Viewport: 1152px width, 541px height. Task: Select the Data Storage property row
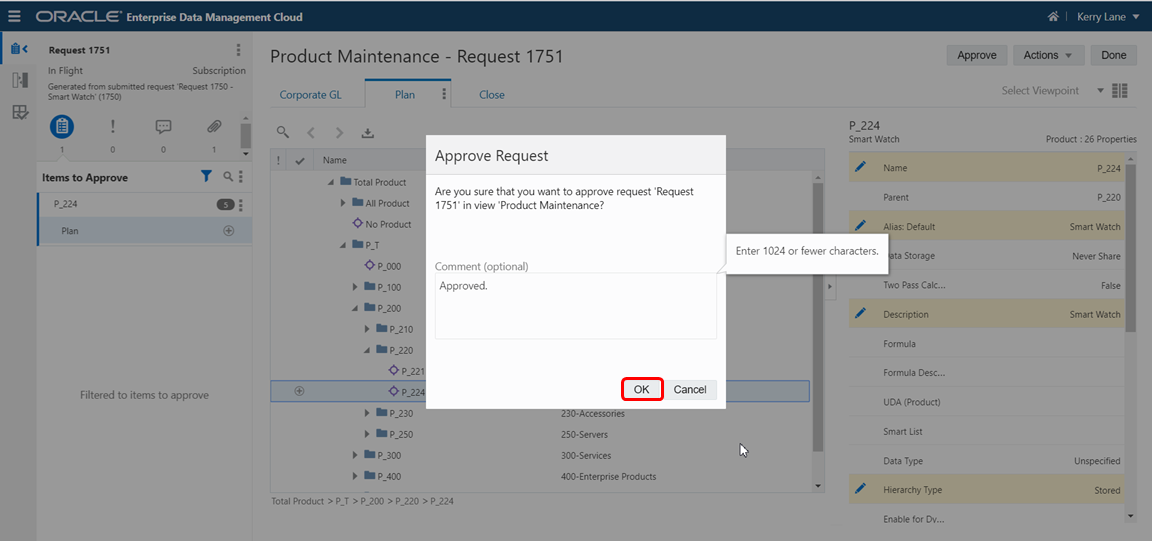(987, 256)
